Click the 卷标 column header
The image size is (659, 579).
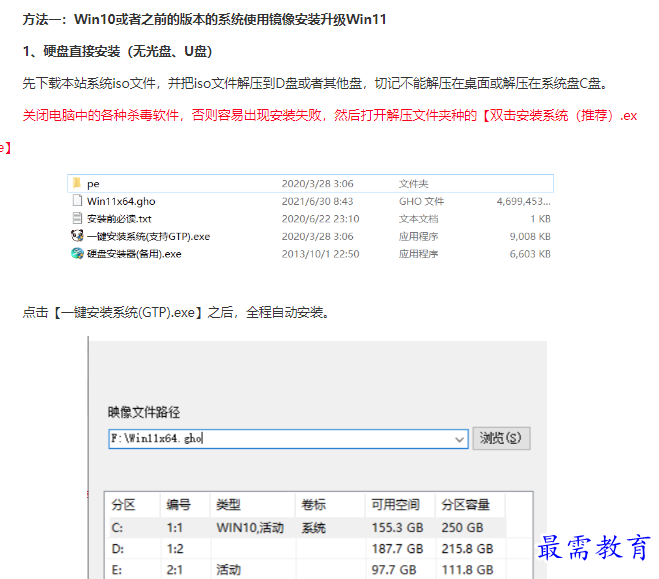pyautogui.click(x=314, y=504)
